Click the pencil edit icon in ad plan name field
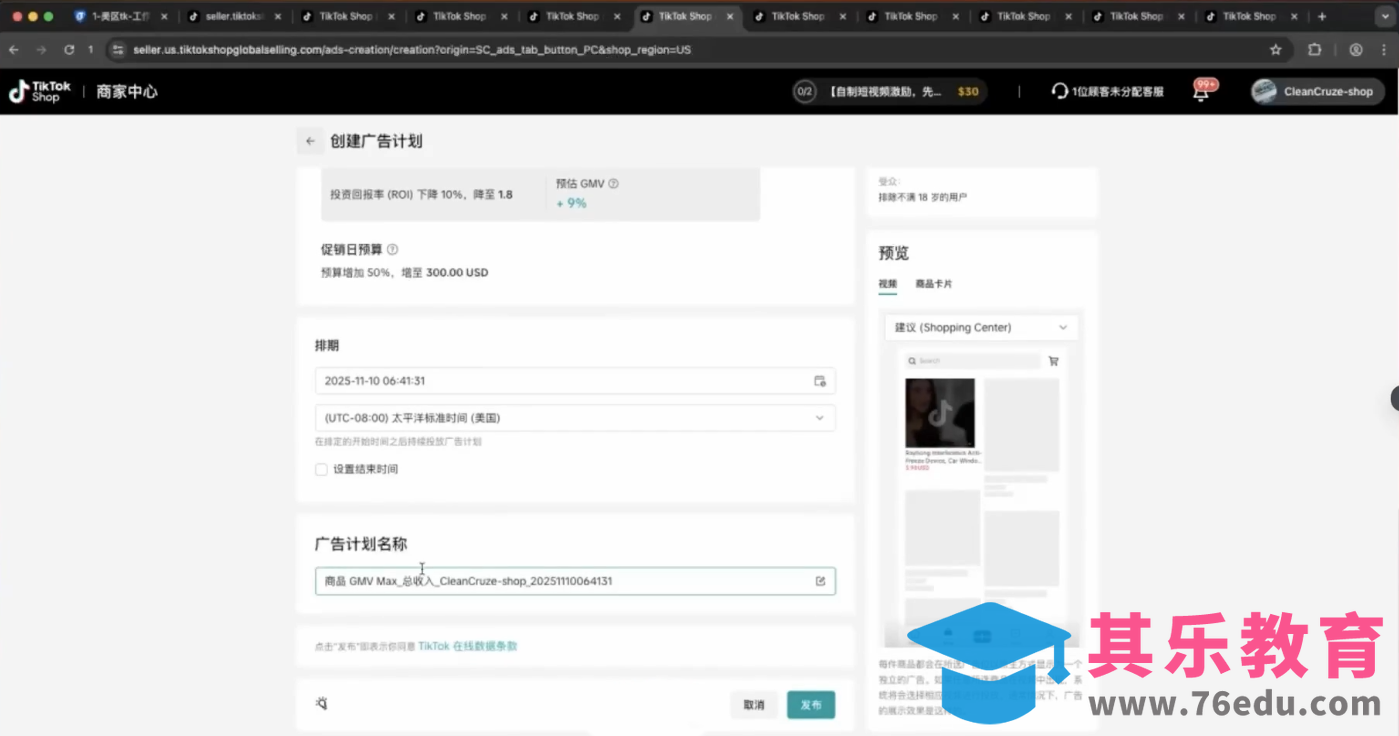Viewport: 1399px width, 736px height. [820, 581]
